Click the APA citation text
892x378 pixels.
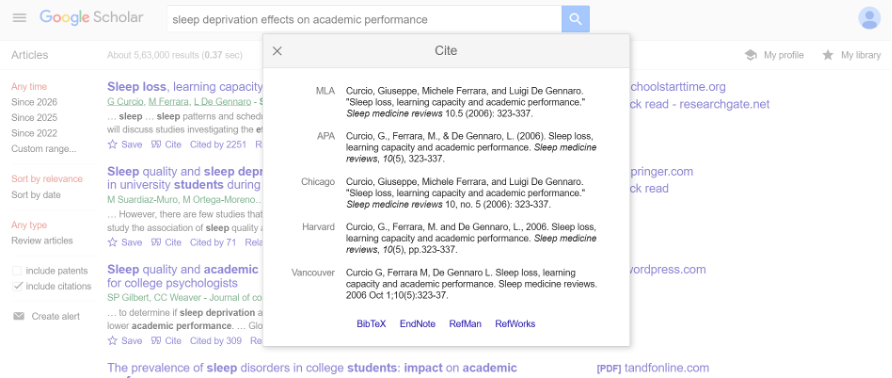[x=471, y=147]
